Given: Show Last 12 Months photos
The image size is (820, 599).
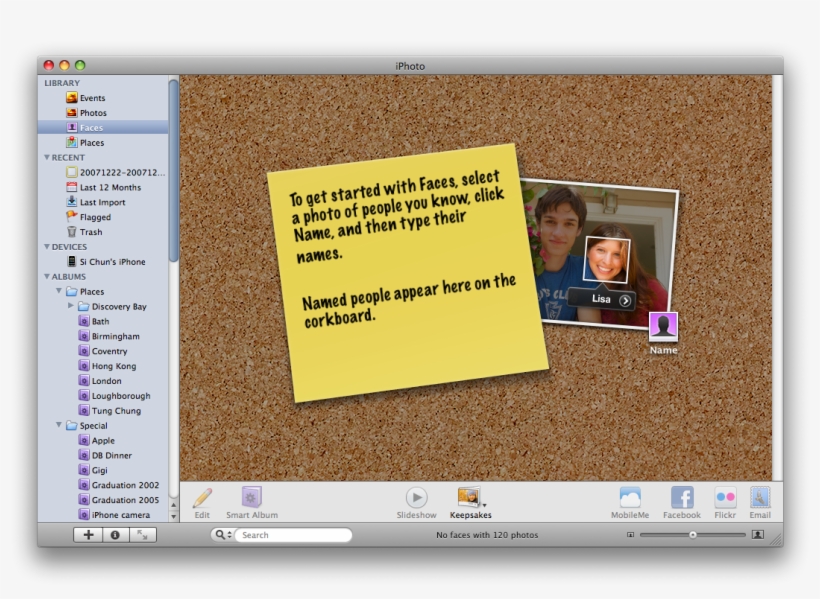Looking at the screenshot, I should pos(104,187).
